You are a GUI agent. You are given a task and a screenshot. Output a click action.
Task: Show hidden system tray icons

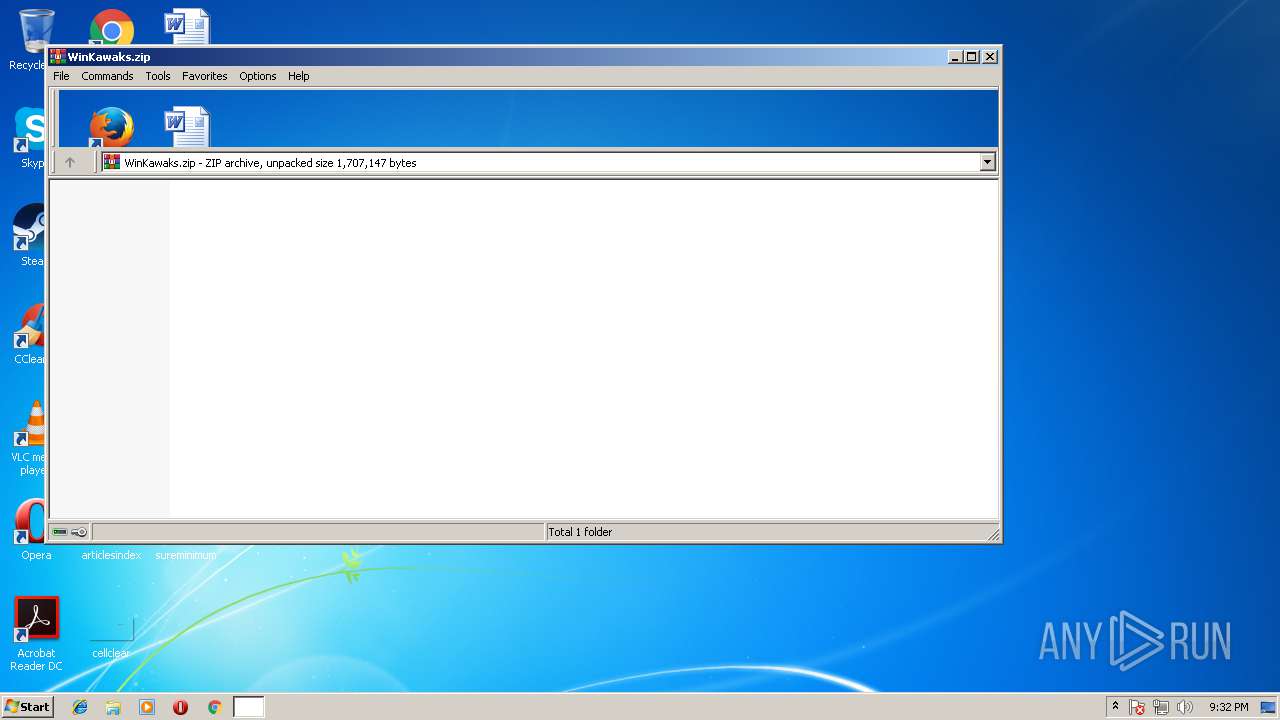1115,706
